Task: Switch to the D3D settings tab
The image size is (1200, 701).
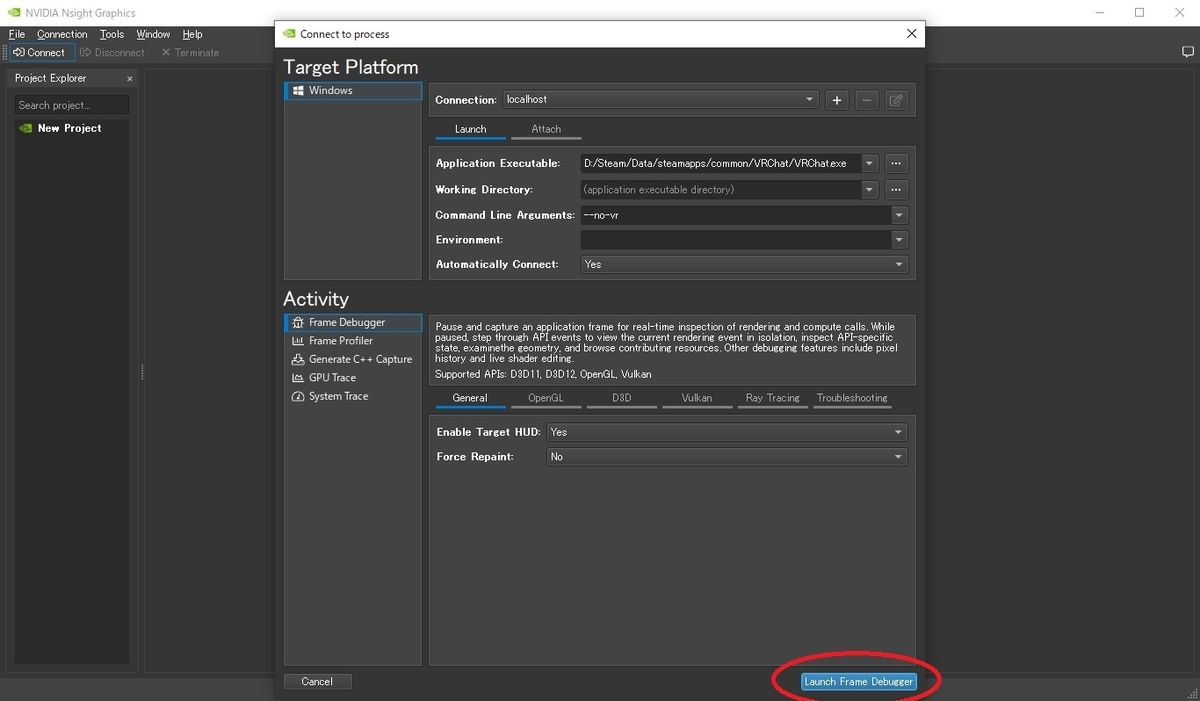Action: click(x=622, y=398)
